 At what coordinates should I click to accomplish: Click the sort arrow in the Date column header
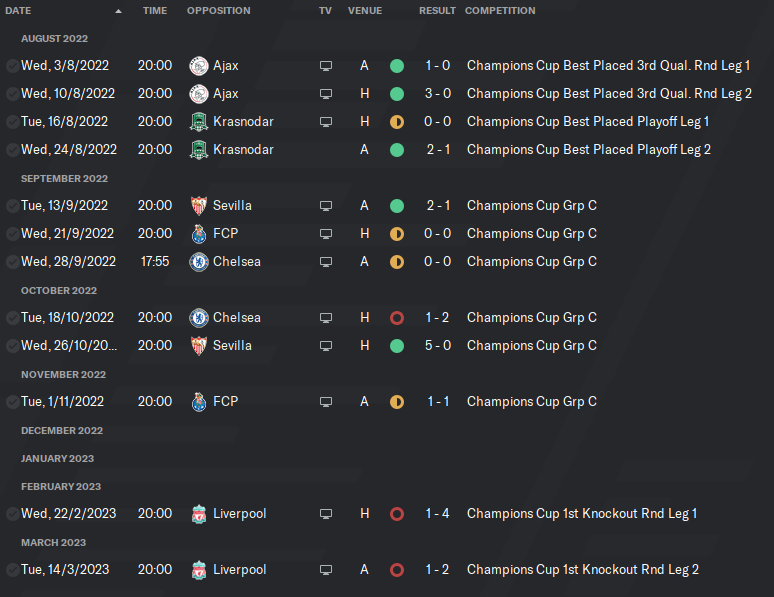pos(119,11)
